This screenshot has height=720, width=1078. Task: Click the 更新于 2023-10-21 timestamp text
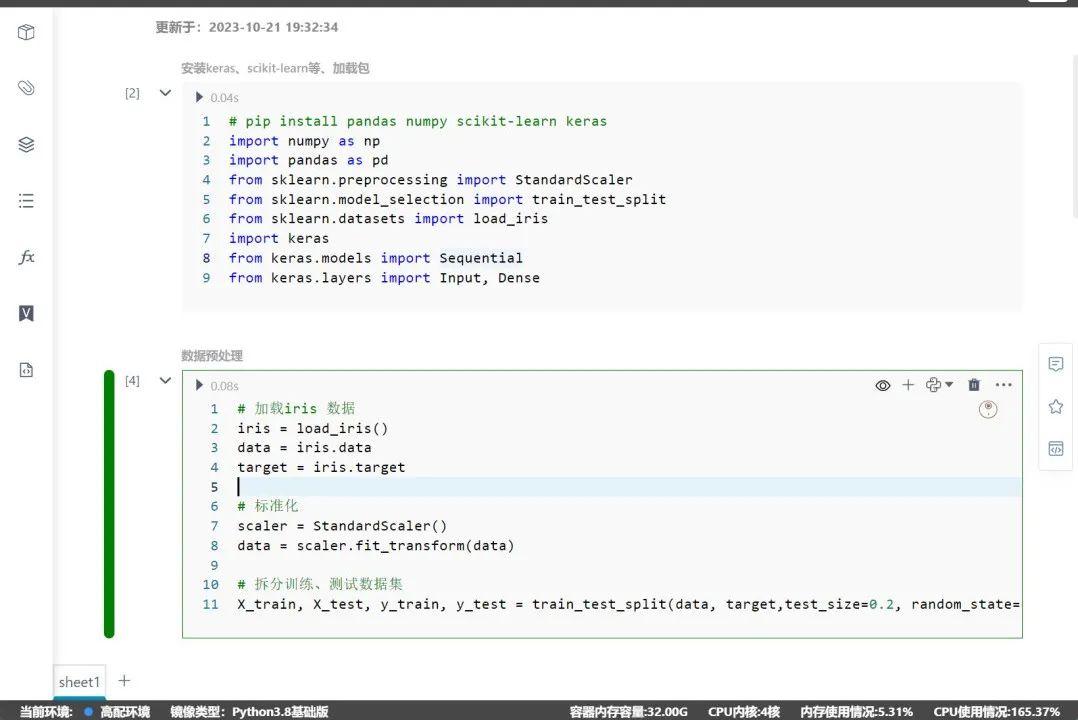tap(247, 28)
